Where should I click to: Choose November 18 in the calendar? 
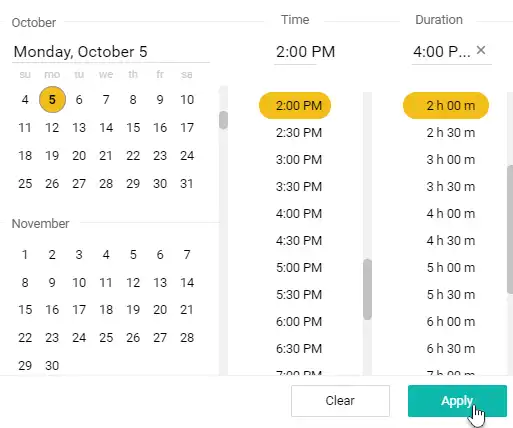point(106,309)
